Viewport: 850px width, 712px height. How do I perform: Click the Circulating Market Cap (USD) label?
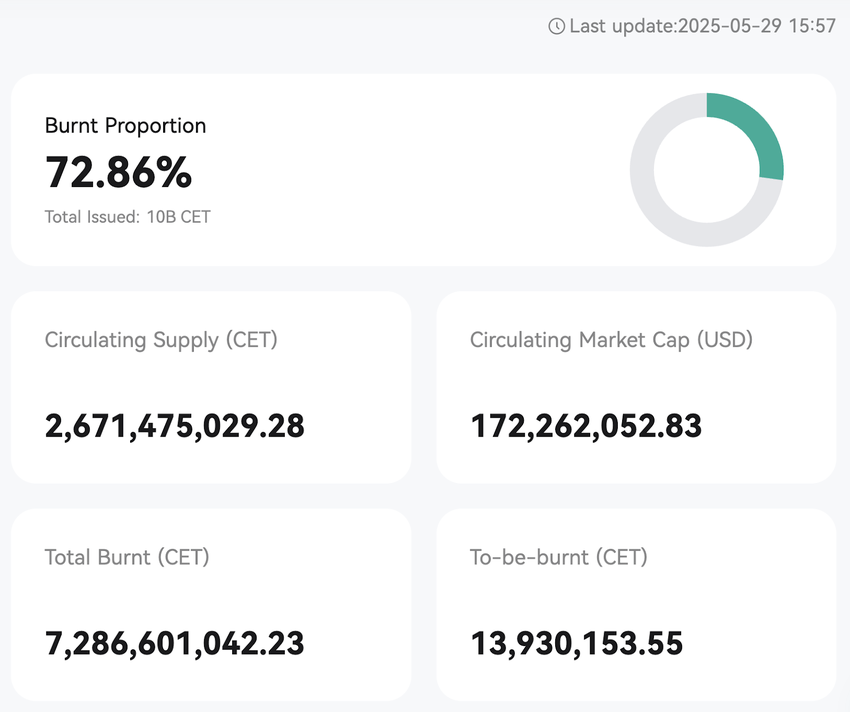pos(611,340)
